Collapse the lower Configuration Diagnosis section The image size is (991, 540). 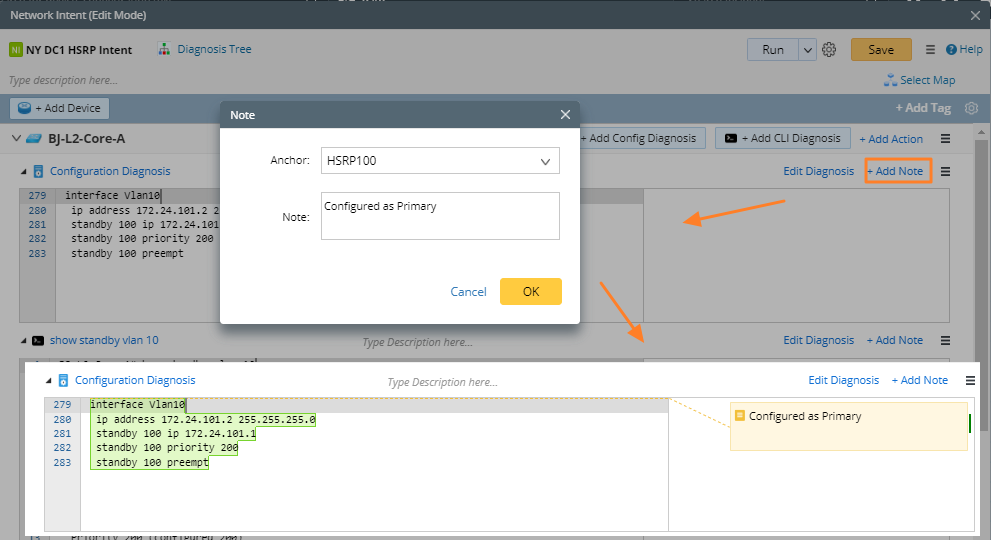[49, 381]
